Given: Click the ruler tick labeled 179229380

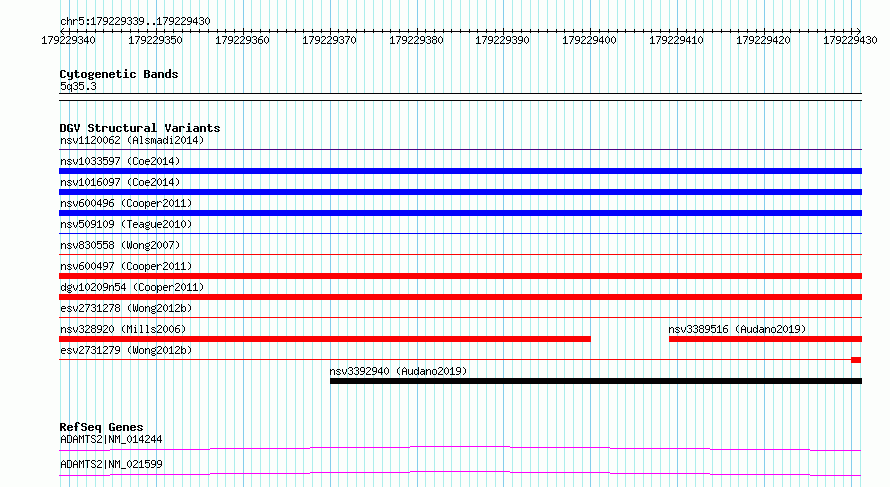Looking at the screenshot, I should [416, 40].
